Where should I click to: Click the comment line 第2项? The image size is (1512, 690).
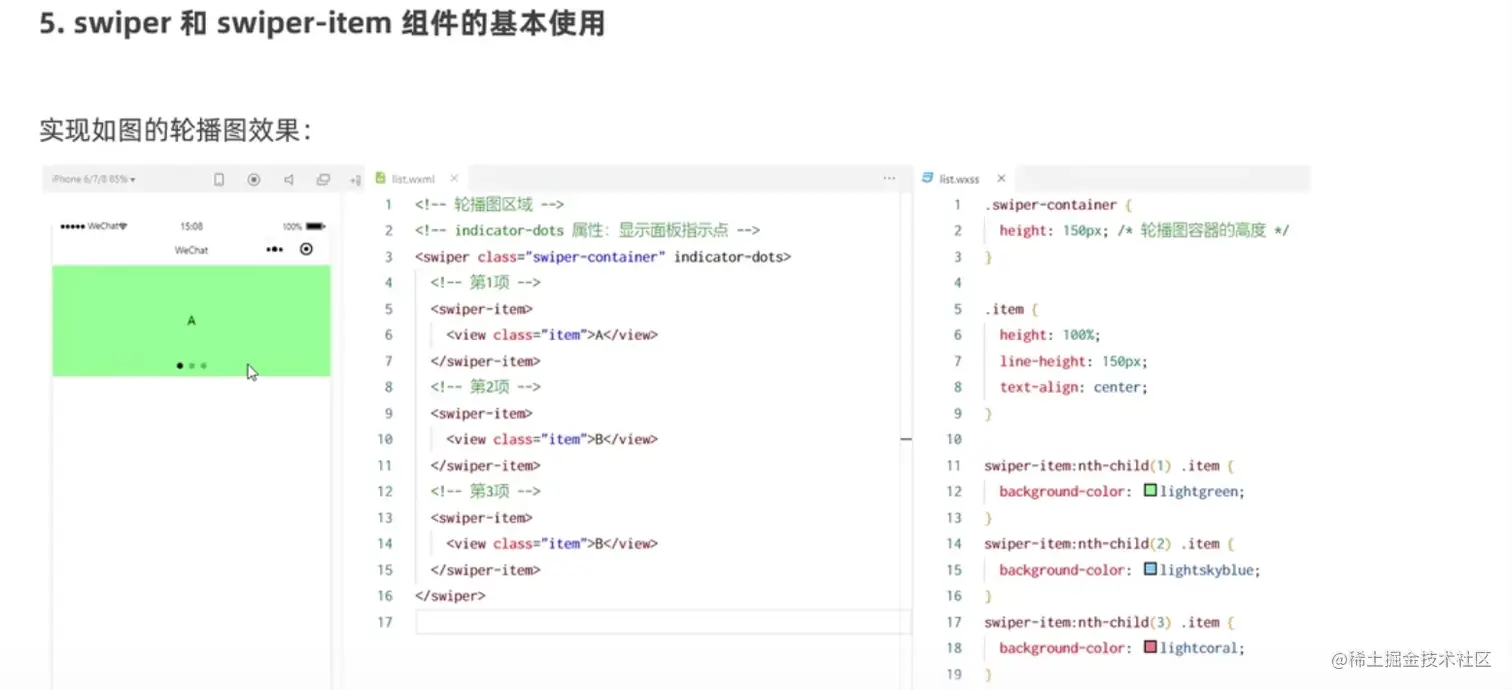pos(485,387)
